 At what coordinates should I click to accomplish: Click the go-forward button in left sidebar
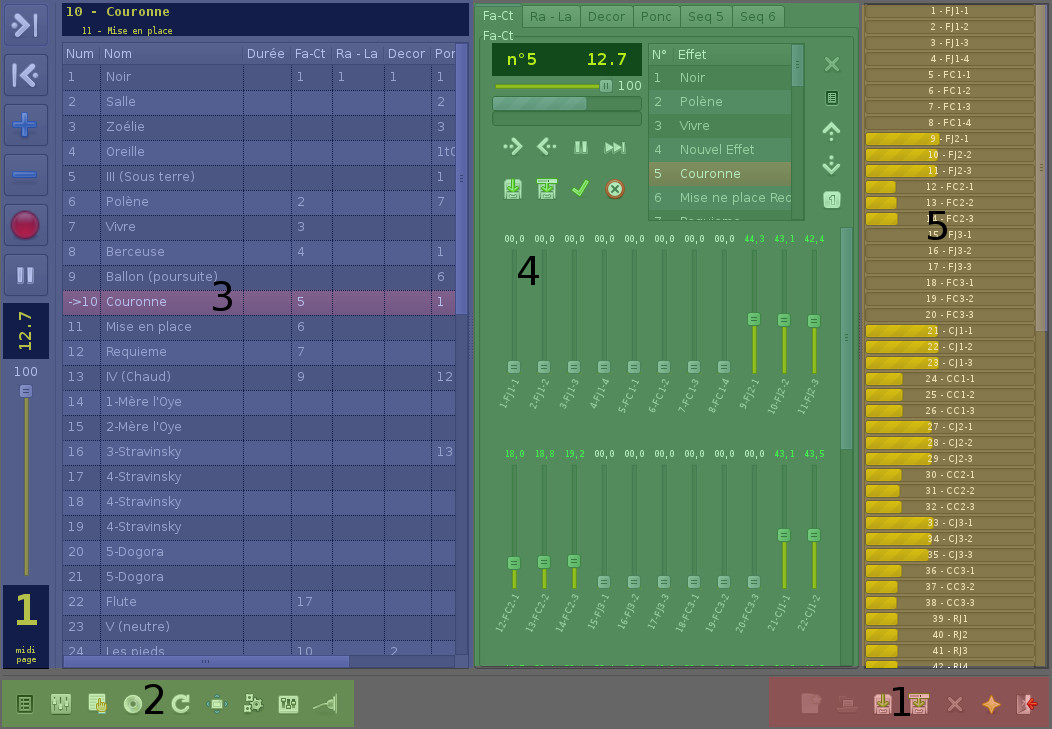click(25, 25)
